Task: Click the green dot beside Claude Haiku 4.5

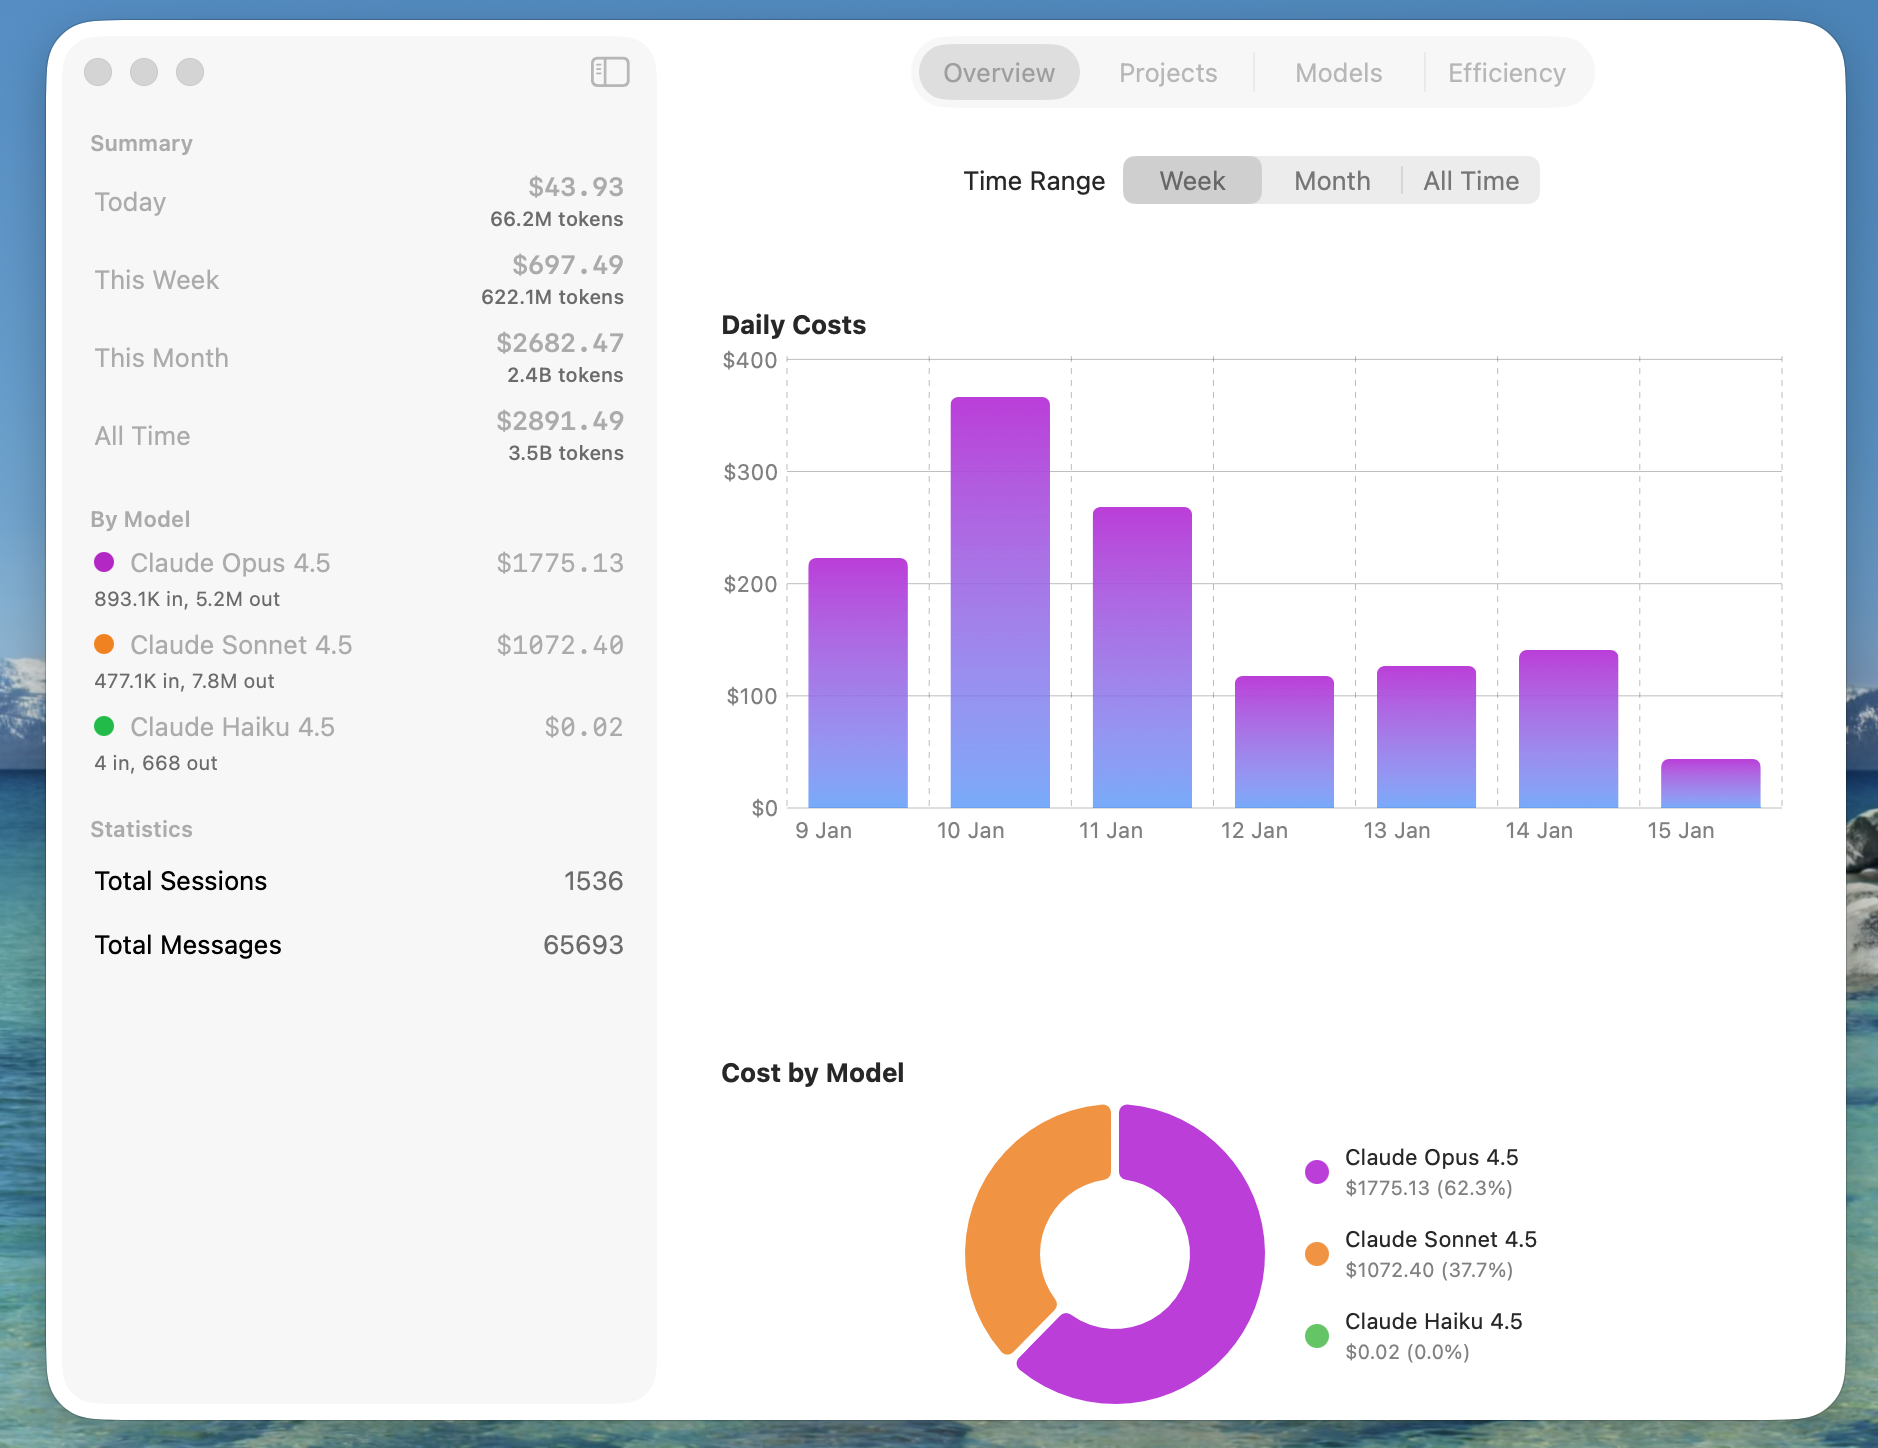Action: coord(106,727)
